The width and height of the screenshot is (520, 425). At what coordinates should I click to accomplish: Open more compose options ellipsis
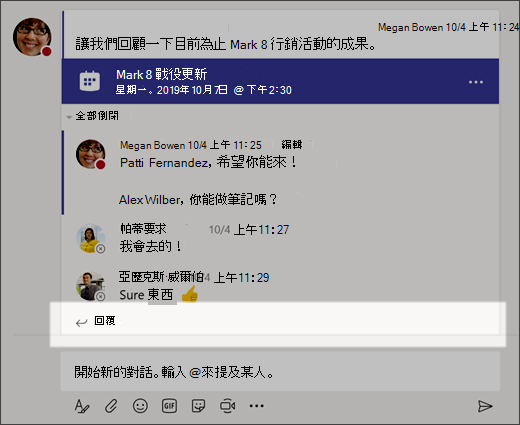(257, 406)
